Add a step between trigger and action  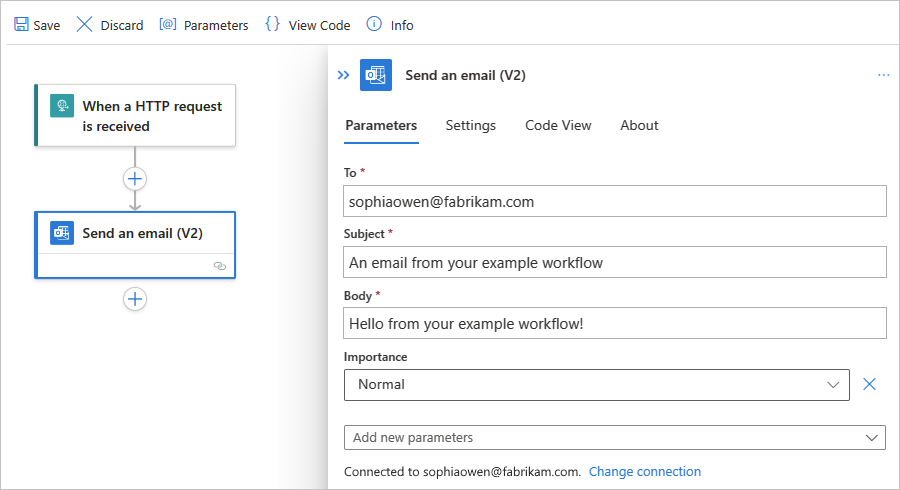coord(135,179)
